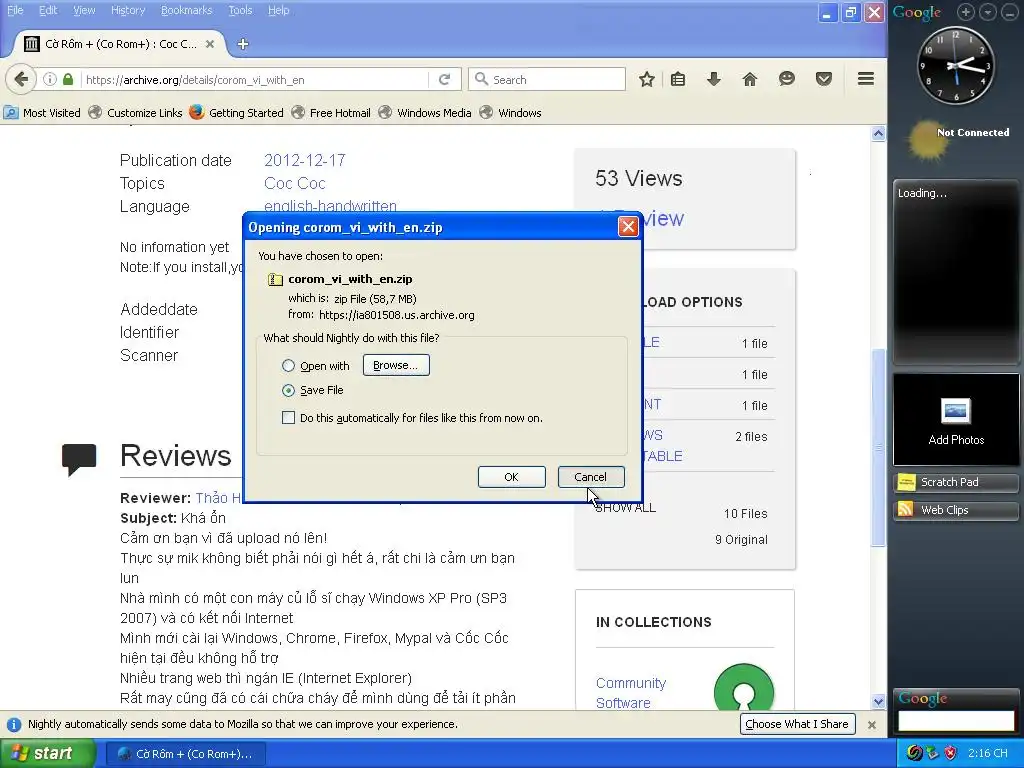The width and height of the screenshot is (1024, 768).
Task: Go to Home page via house icon
Action: (750, 80)
